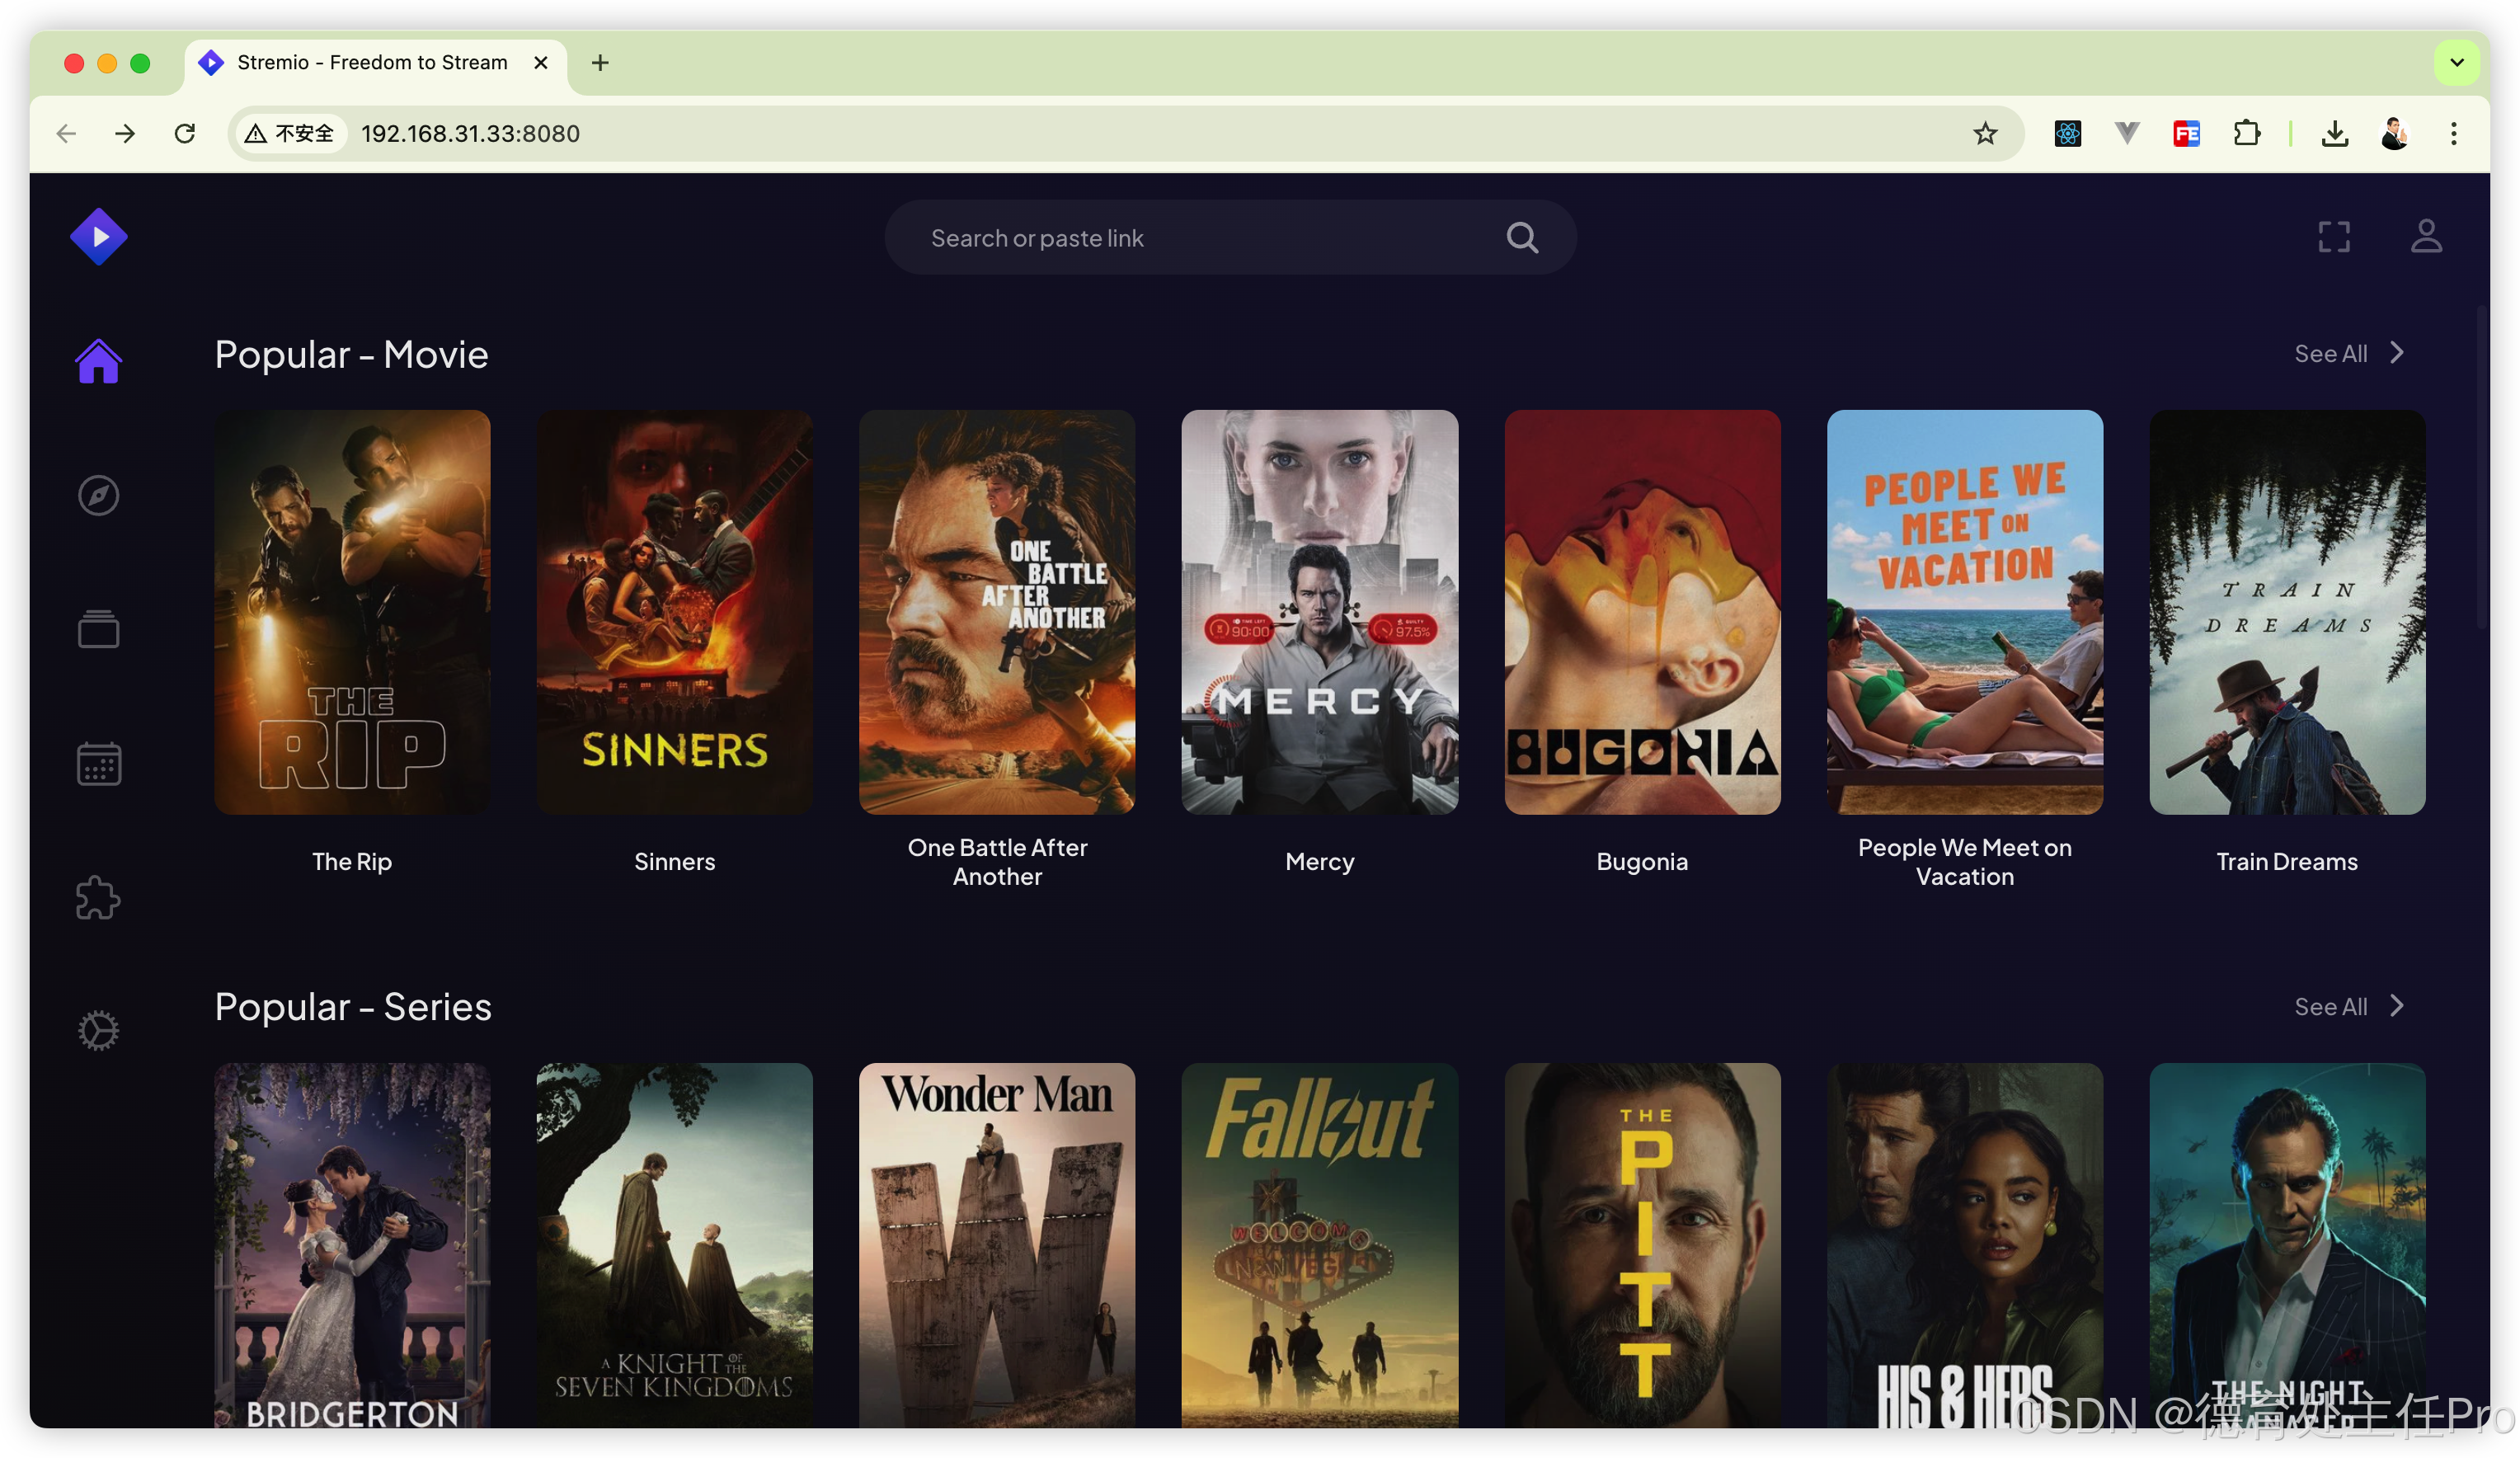The width and height of the screenshot is (2520, 1458).
Task: Open the Settings gear icon in sidebar
Action: pos(98,1031)
